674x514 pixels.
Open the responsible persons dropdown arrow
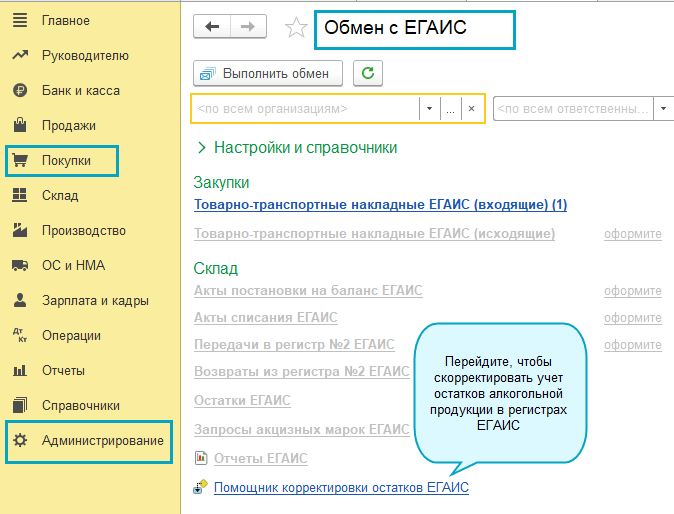(663, 109)
